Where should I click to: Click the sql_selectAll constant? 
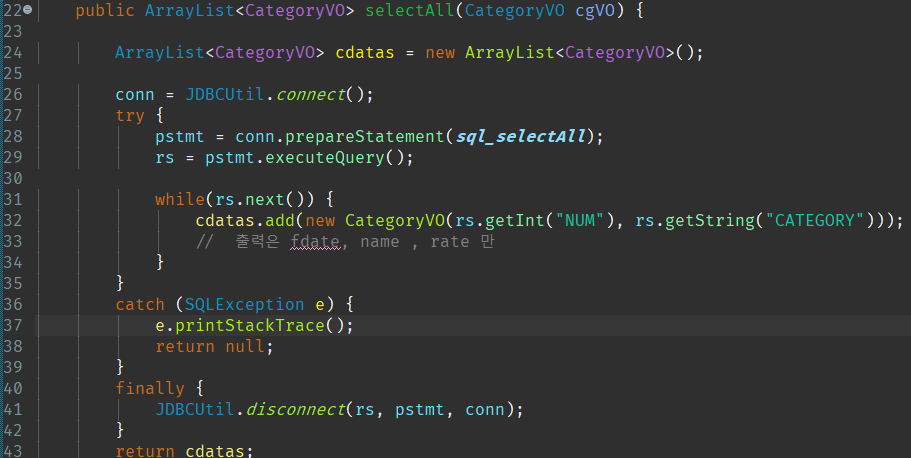521,137
